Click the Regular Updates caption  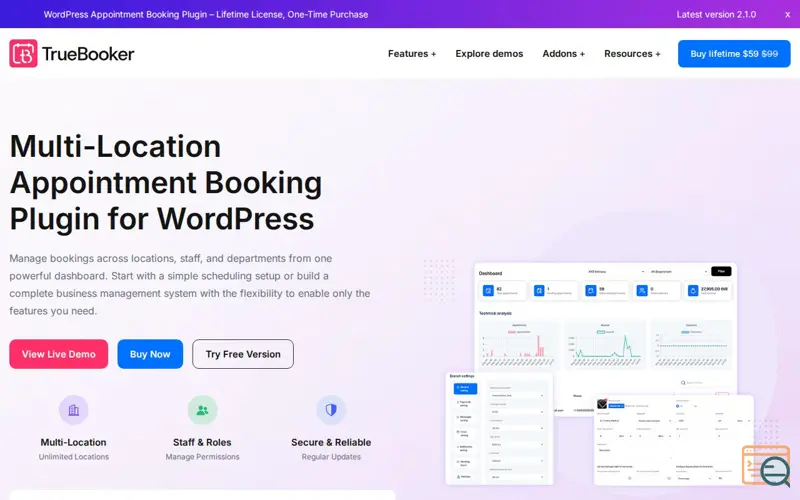tap(331, 457)
